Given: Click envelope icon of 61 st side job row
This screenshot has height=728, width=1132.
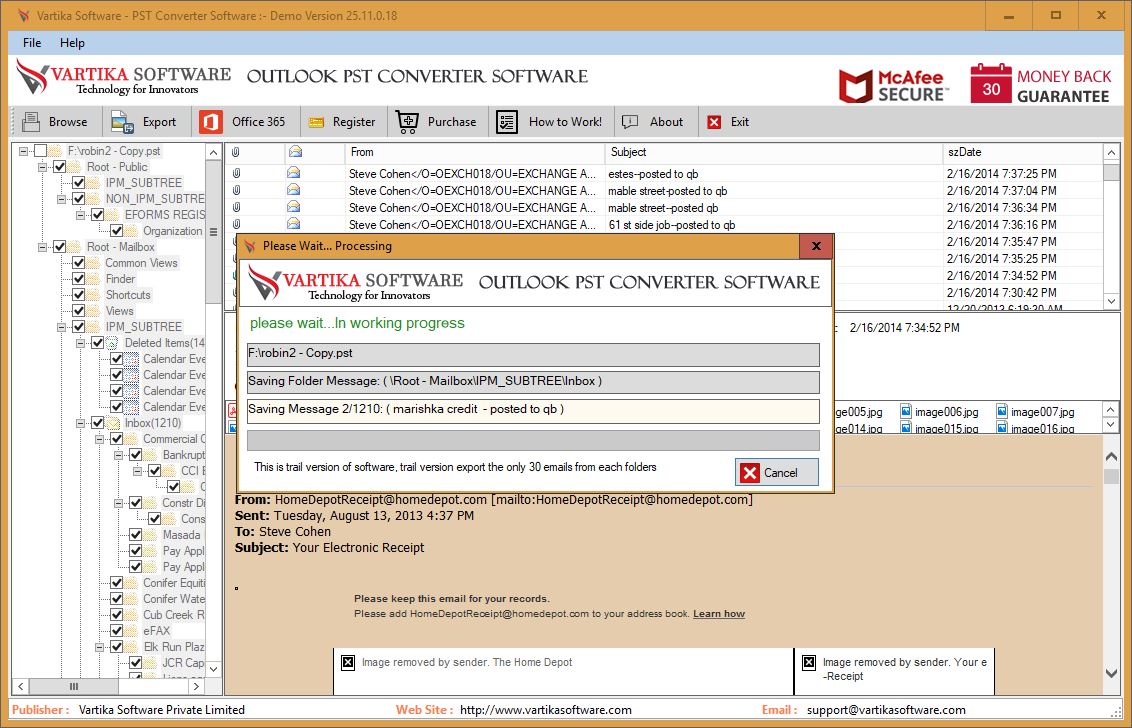Looking at the screenshot, I should pos(293,224).
